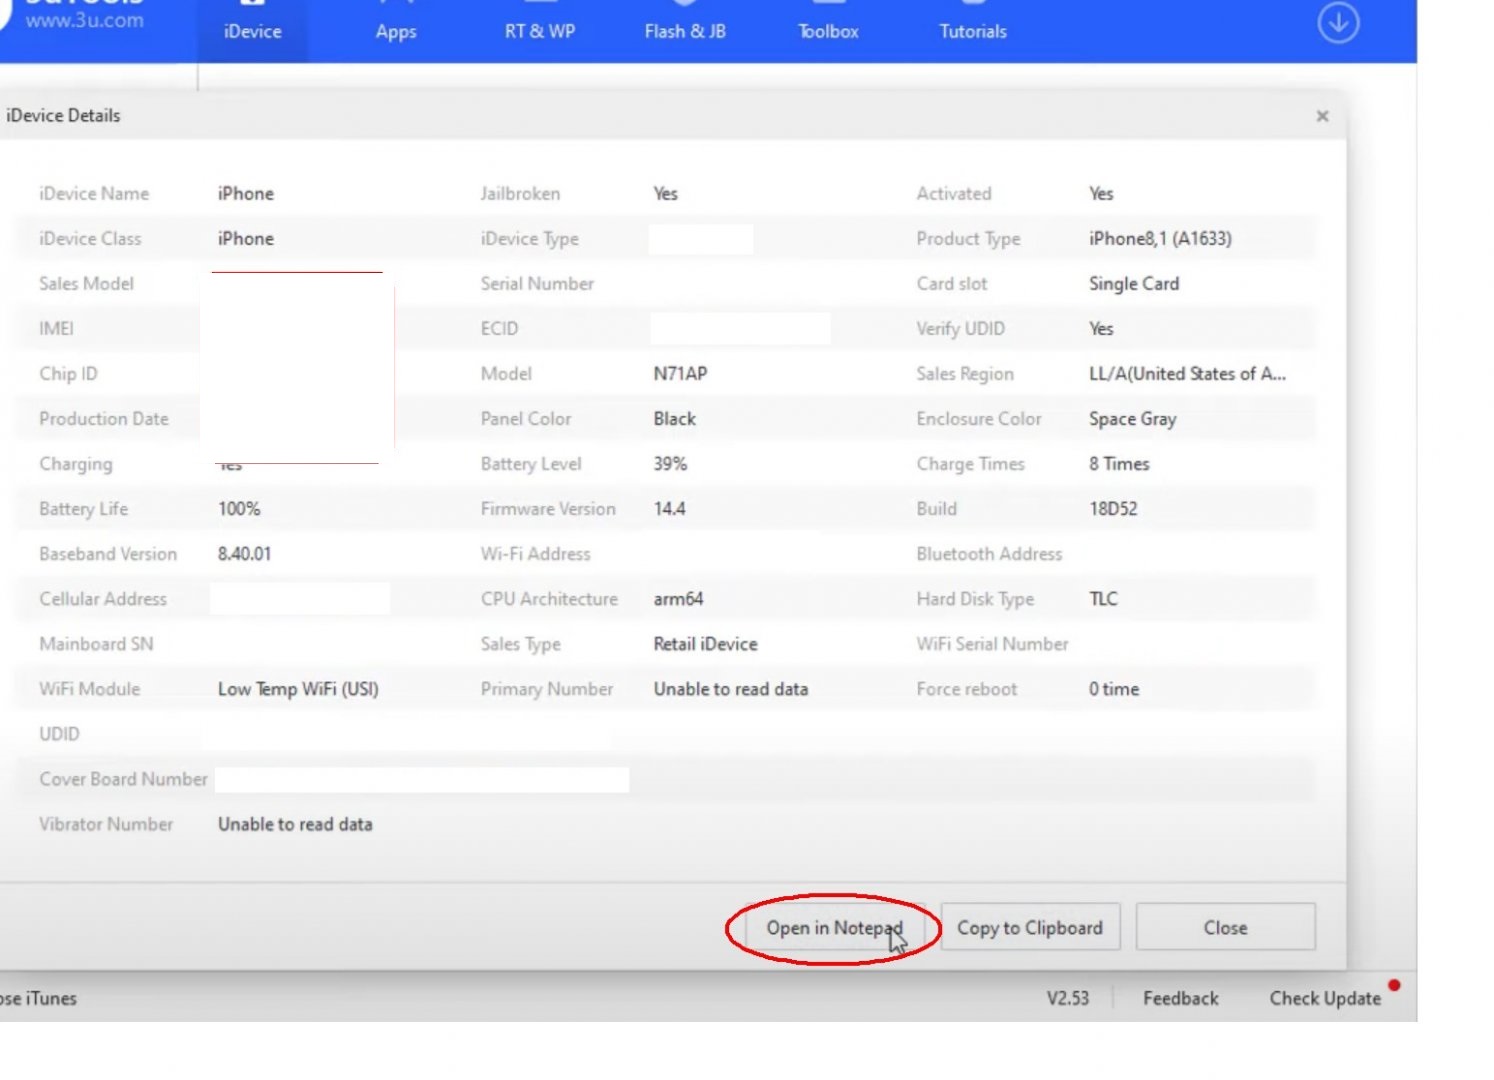The height and width of the screenshot is (1080, 1494).
Task: Click the Copy to Clipboard button
Action: [1030, 928]
